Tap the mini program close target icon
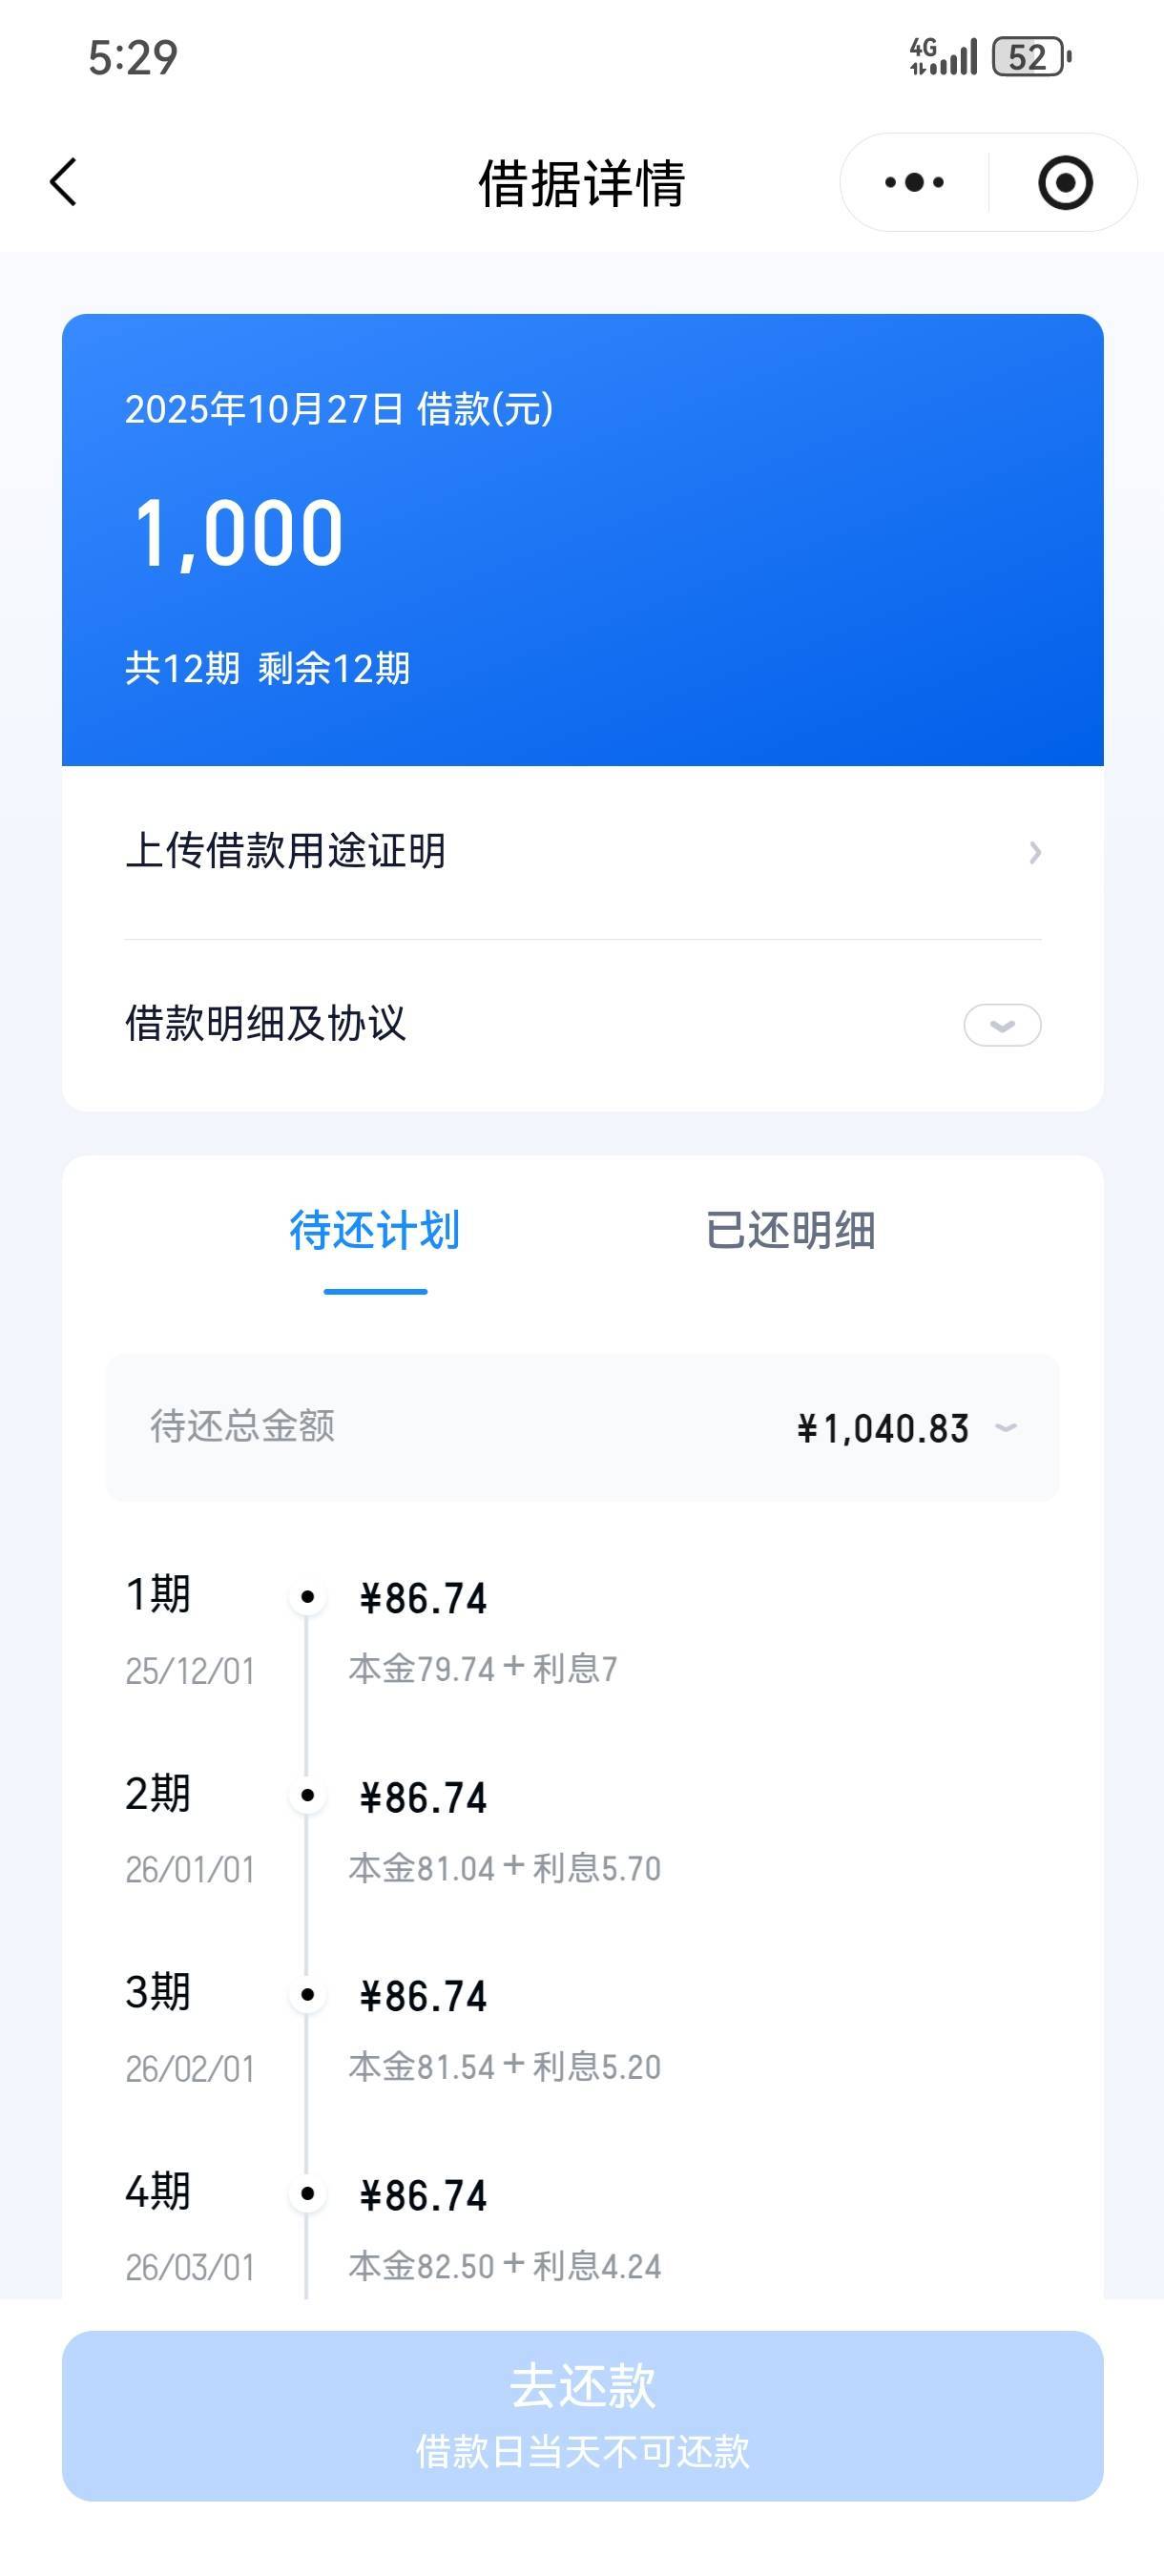This screenshot has height=2576, width=1164. click(1064, 183)
